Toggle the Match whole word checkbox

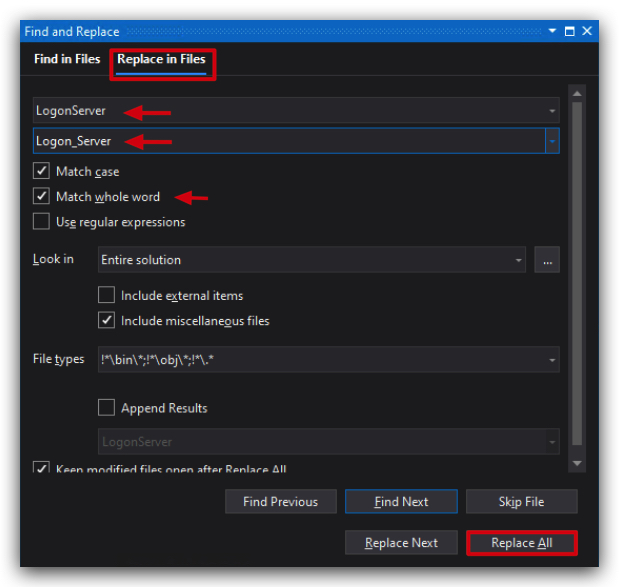(x=41, y=196)
